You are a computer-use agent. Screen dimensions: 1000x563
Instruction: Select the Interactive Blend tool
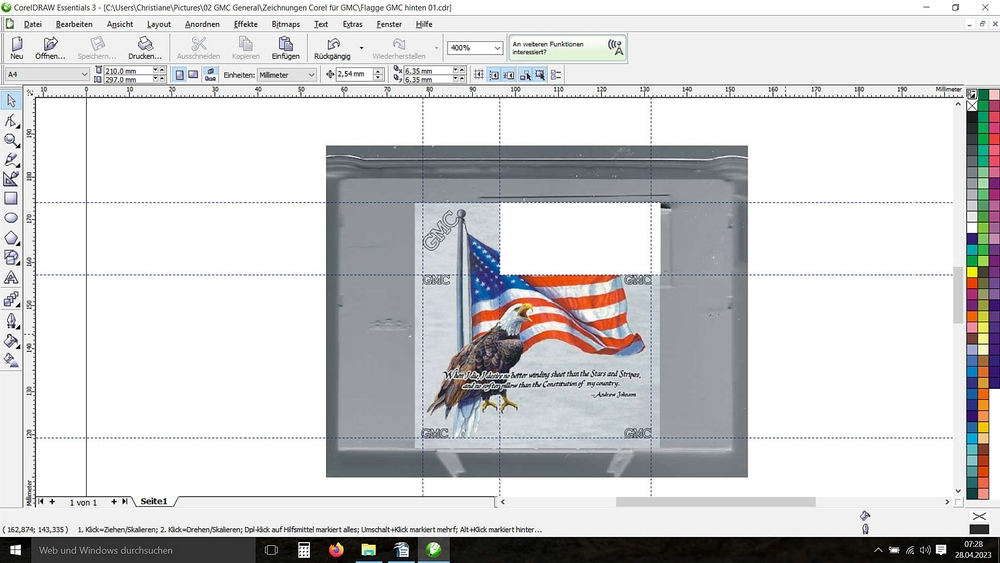pos(11,299)
